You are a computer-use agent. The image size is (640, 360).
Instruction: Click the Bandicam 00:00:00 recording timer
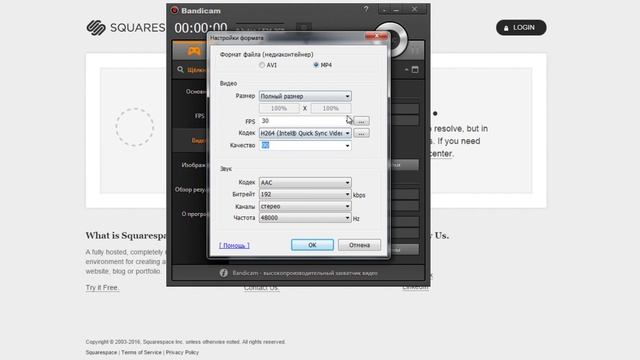tap(201, 27)
